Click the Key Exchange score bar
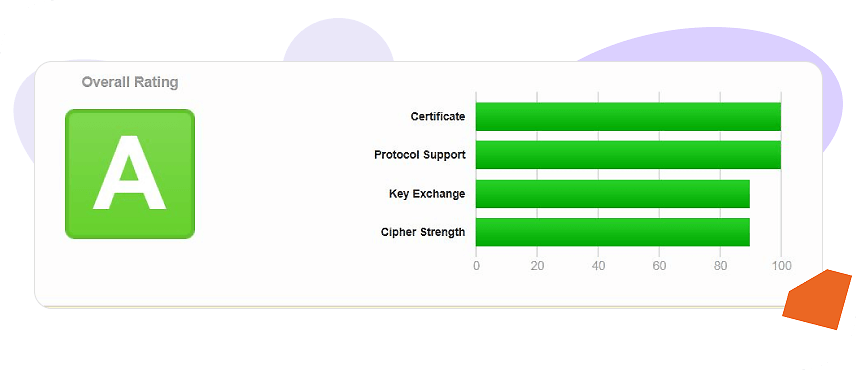This screenshot has height=370, width=856. (x=613, y=194)
